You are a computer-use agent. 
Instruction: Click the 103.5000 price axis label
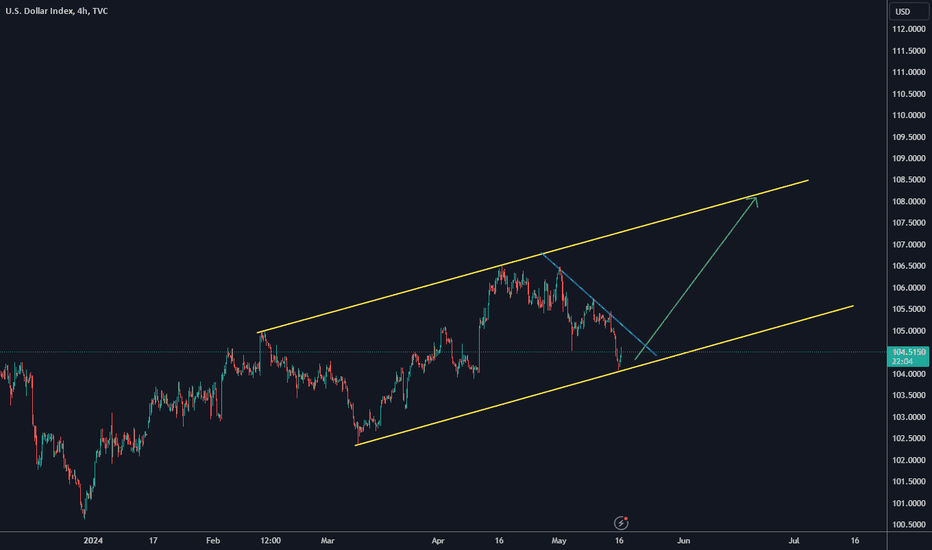pyautogui.click(x=909, y=395)
